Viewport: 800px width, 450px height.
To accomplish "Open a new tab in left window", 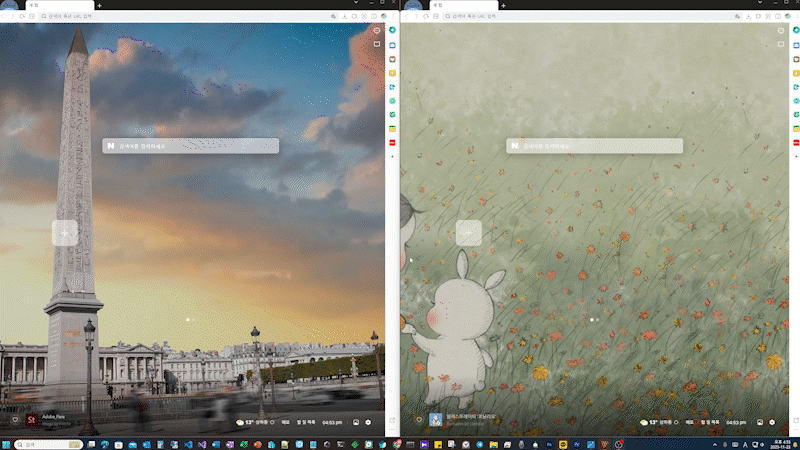I will click(99, 6).
